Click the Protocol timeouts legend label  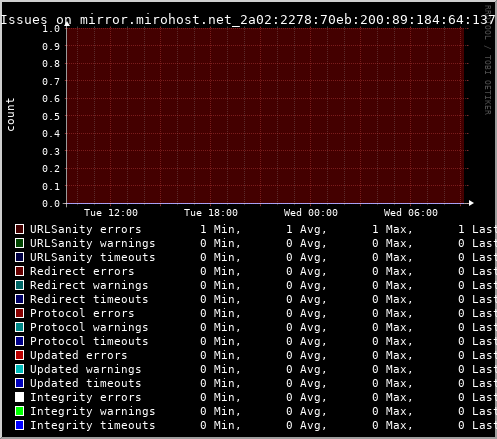89,341
